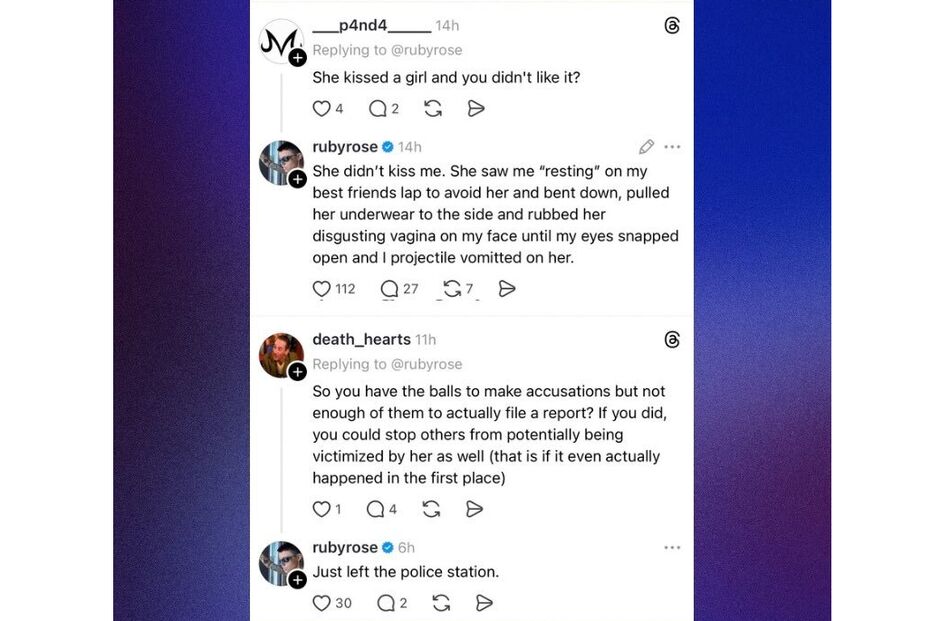The image size is (932, 621).
Task: Share the ___p4nd4_____ reply via send icon
Action: [476, 109]
